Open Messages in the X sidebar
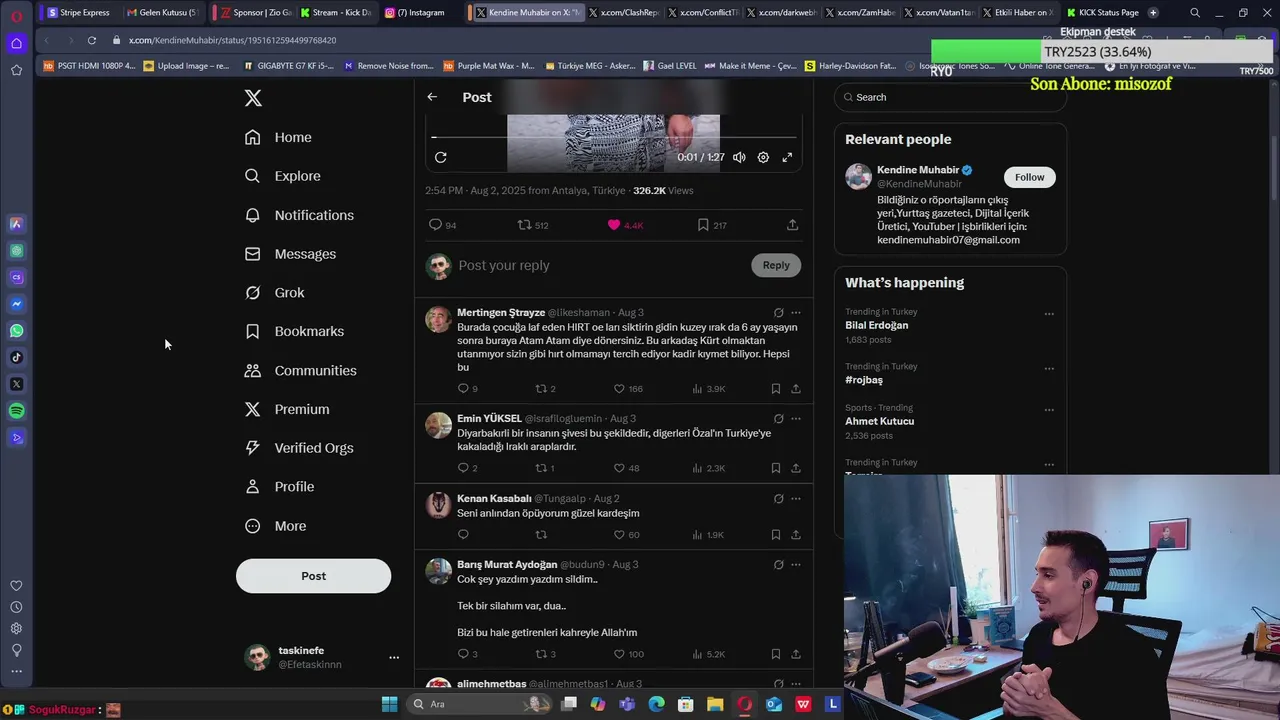Viewport: 1280px width, 720px height. [x=291, y=254]
